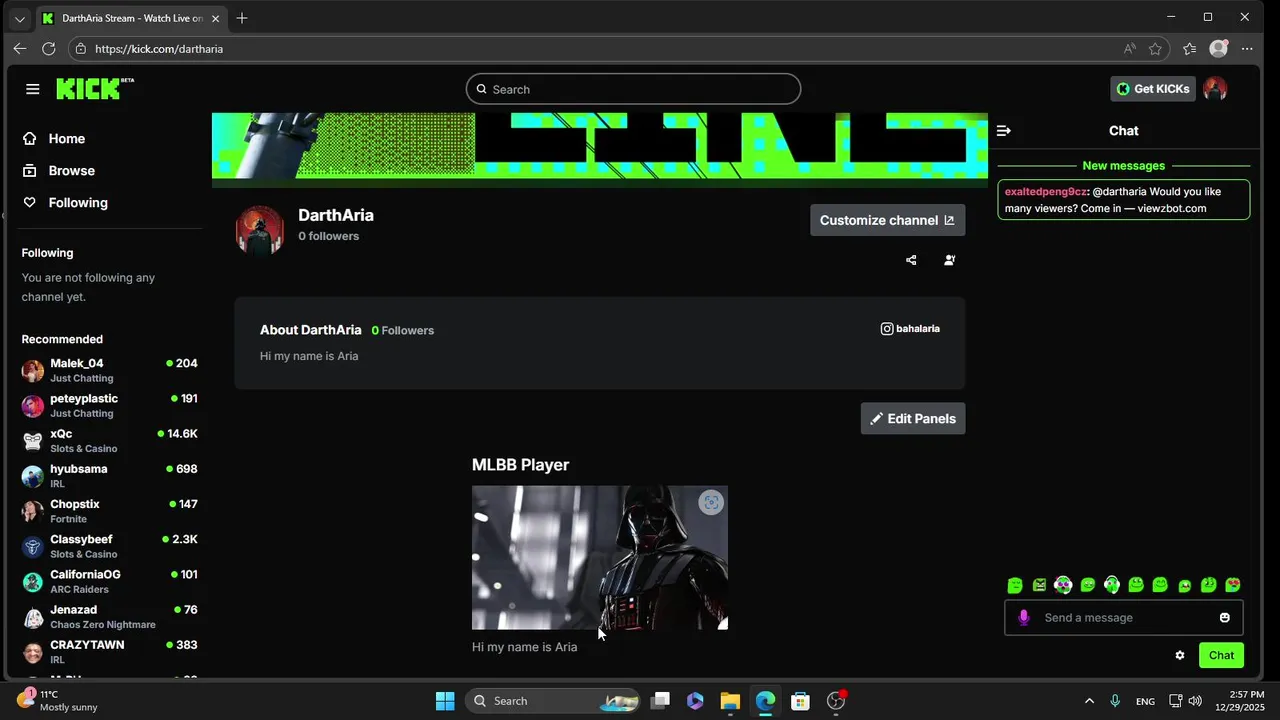Show hidden system tray icons
The width and height of the screenshot is (1280, 720).
pyautogui.click(x=1089, y=701)
